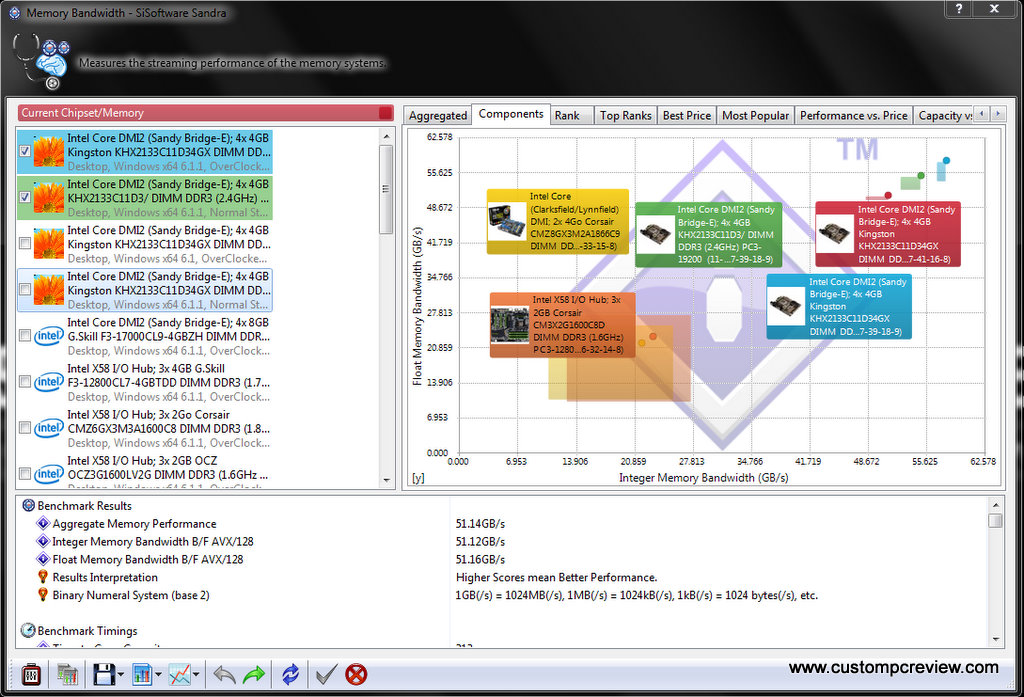Image resolution: width=1024 pixels, height=697 pixels.
Task: Click the blue Kingston chart label box
Action: coord(839,306)
